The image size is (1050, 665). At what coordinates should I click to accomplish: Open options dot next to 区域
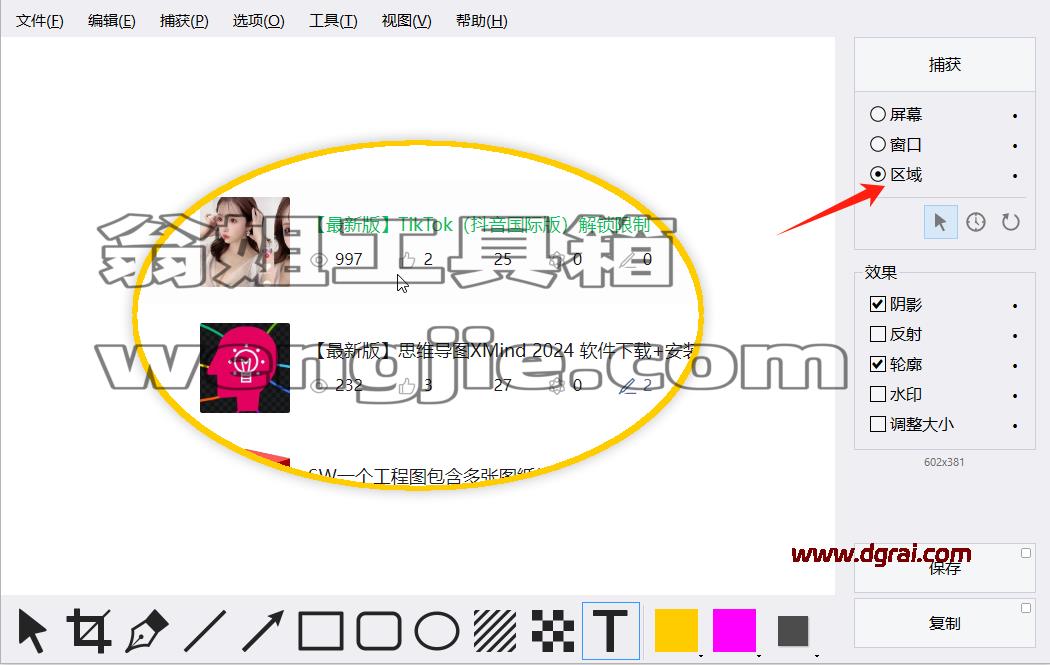(x=1015, y=176)
